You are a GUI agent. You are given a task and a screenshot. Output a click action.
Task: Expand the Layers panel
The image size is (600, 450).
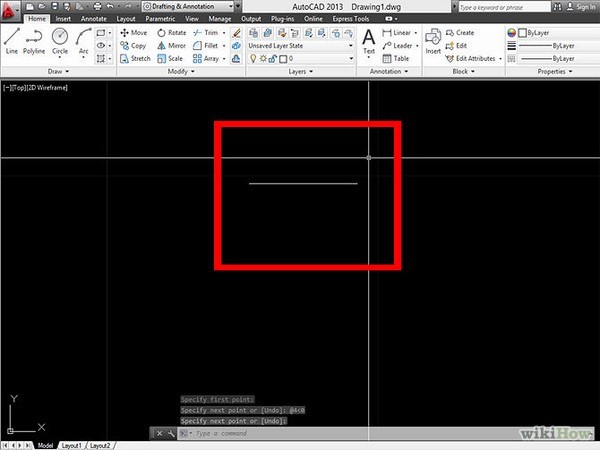301,72
